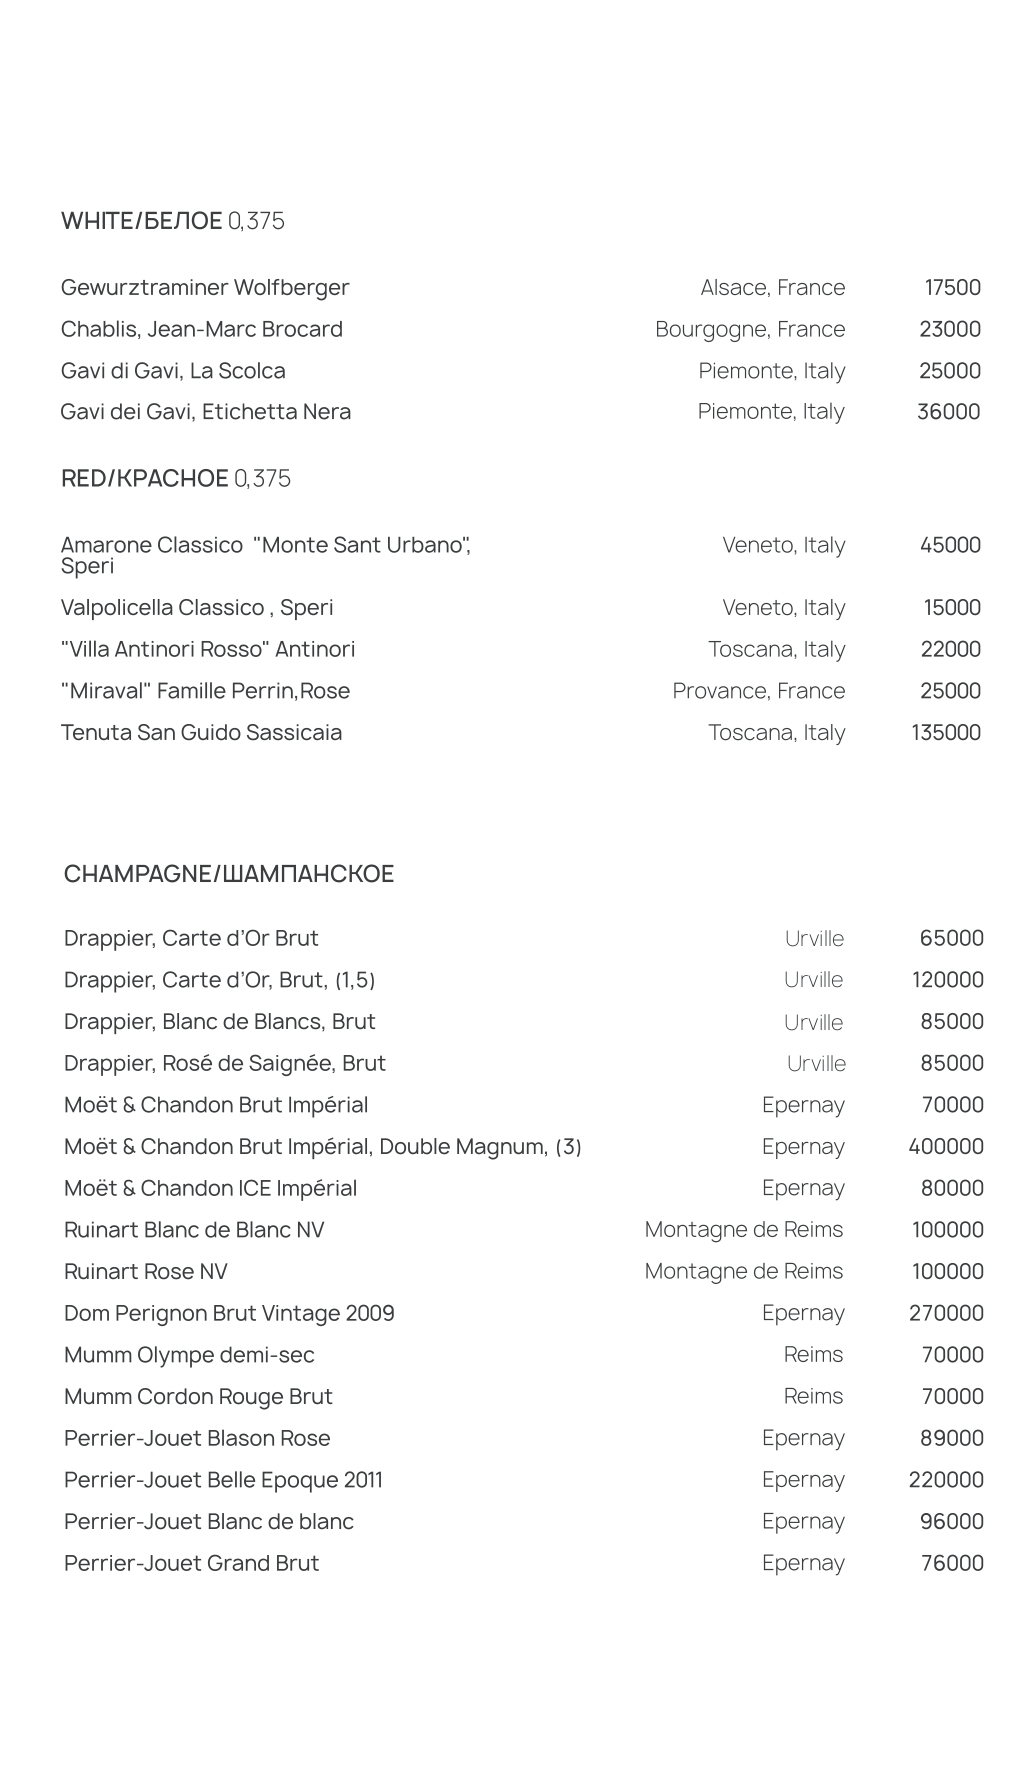
Task: Select Tenuta San Guido Sassicaia price 135000
Action: click(x=946, y=733)
